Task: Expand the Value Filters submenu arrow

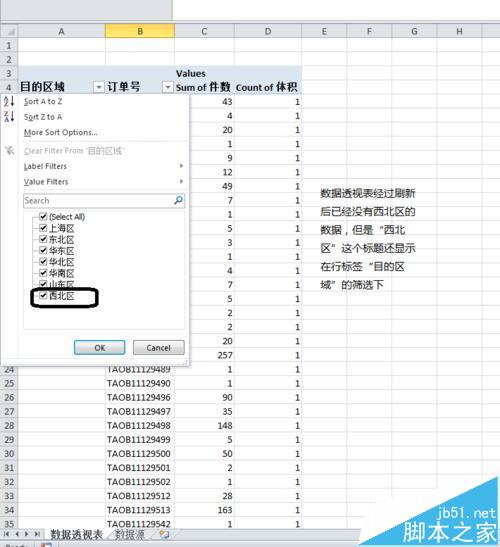Action: 181,181
